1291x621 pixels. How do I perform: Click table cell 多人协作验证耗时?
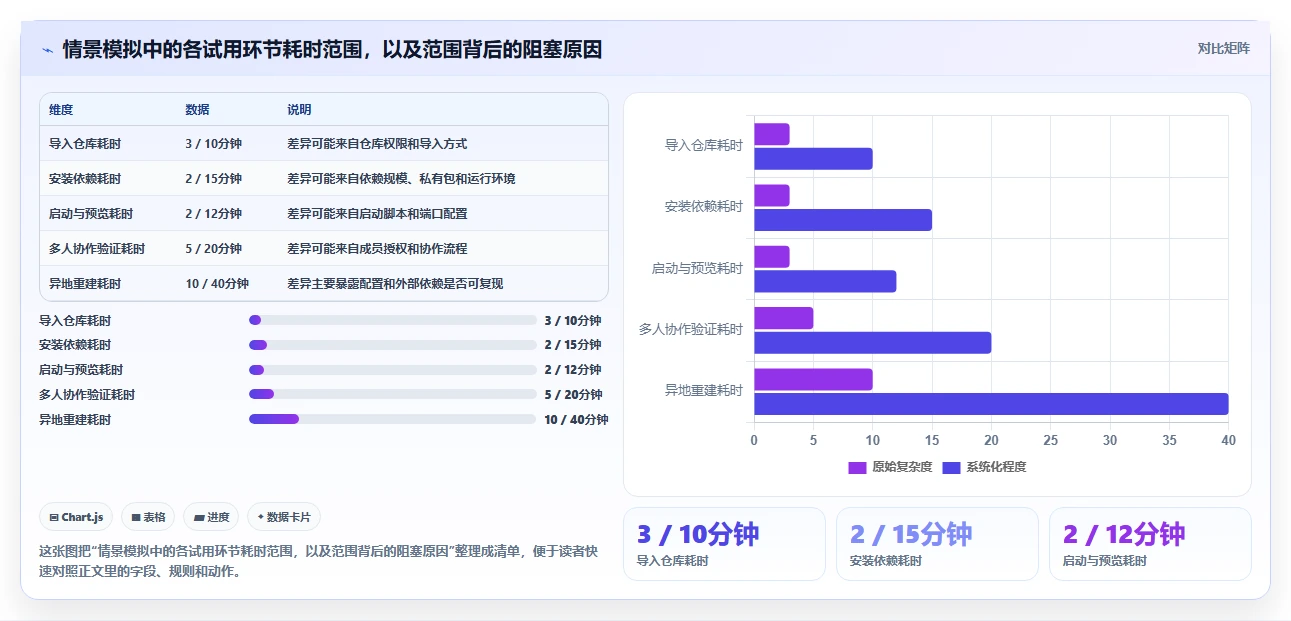[97, 248]
